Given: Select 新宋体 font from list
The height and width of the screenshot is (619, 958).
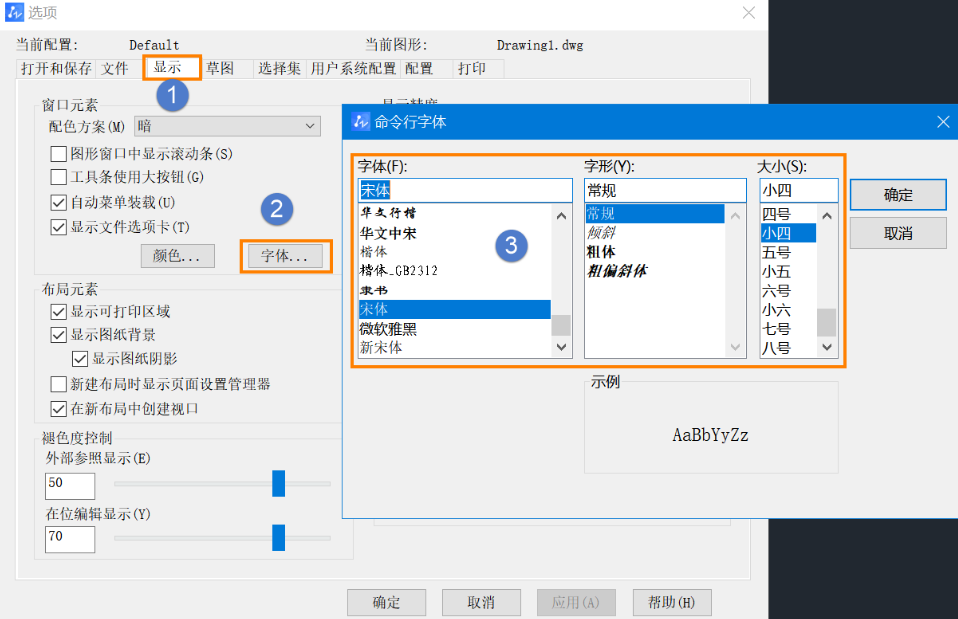Looking at the screenshot, I should click(x=455, y=348).
